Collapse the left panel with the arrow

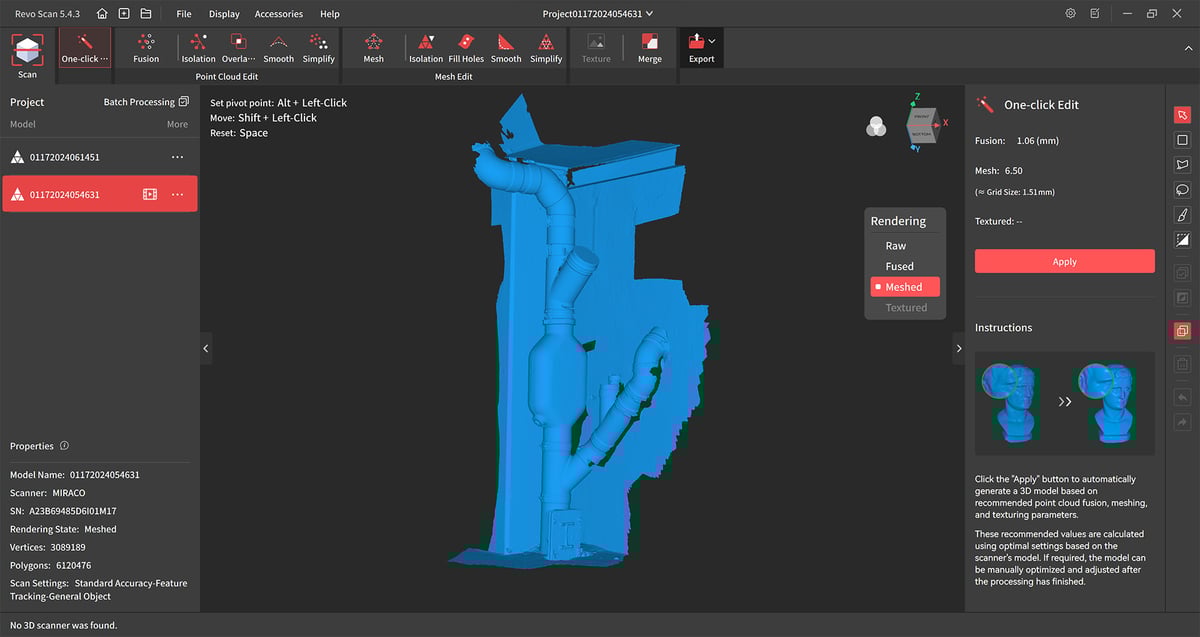pos(206,348)
